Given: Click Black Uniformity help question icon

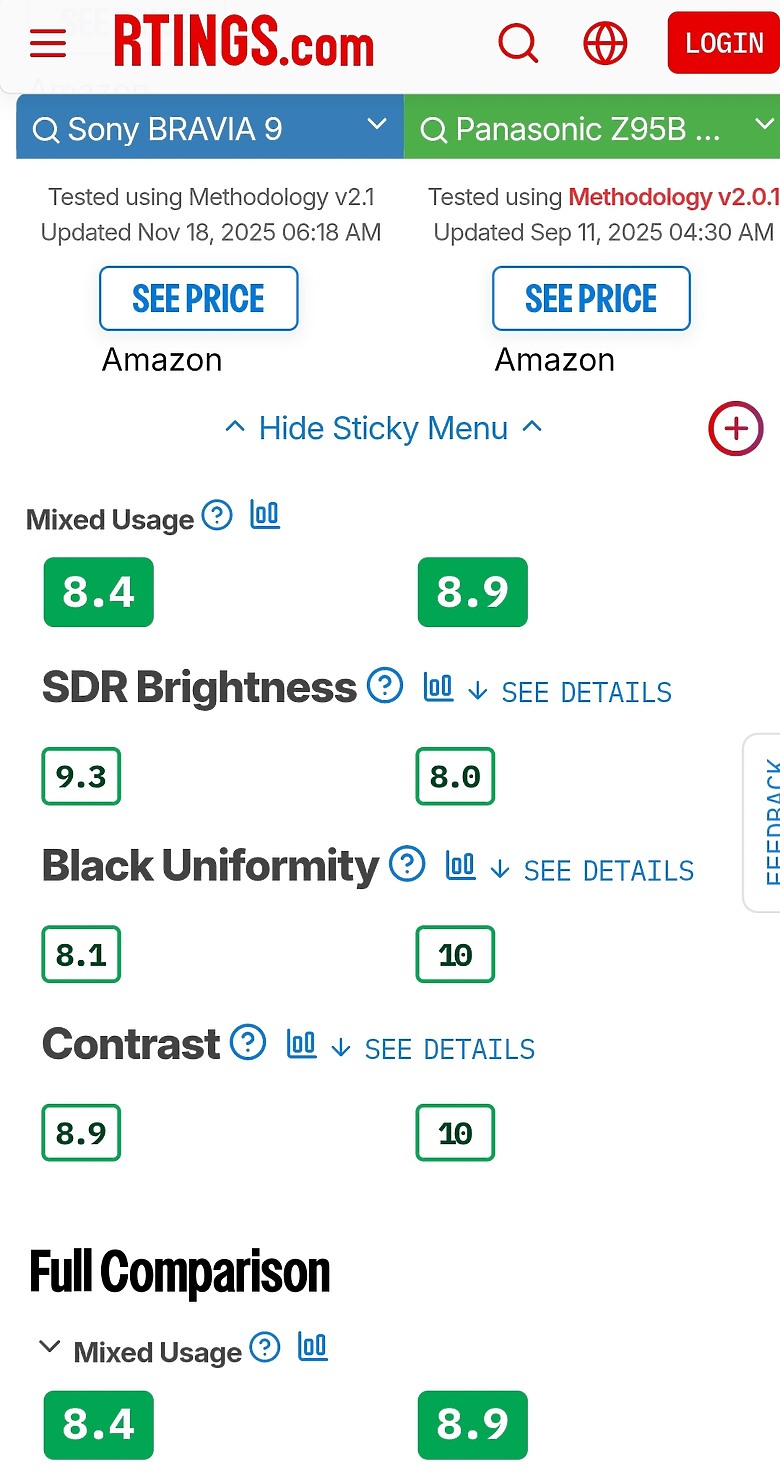Looking at the screenshot, I should tap(407, 864).
